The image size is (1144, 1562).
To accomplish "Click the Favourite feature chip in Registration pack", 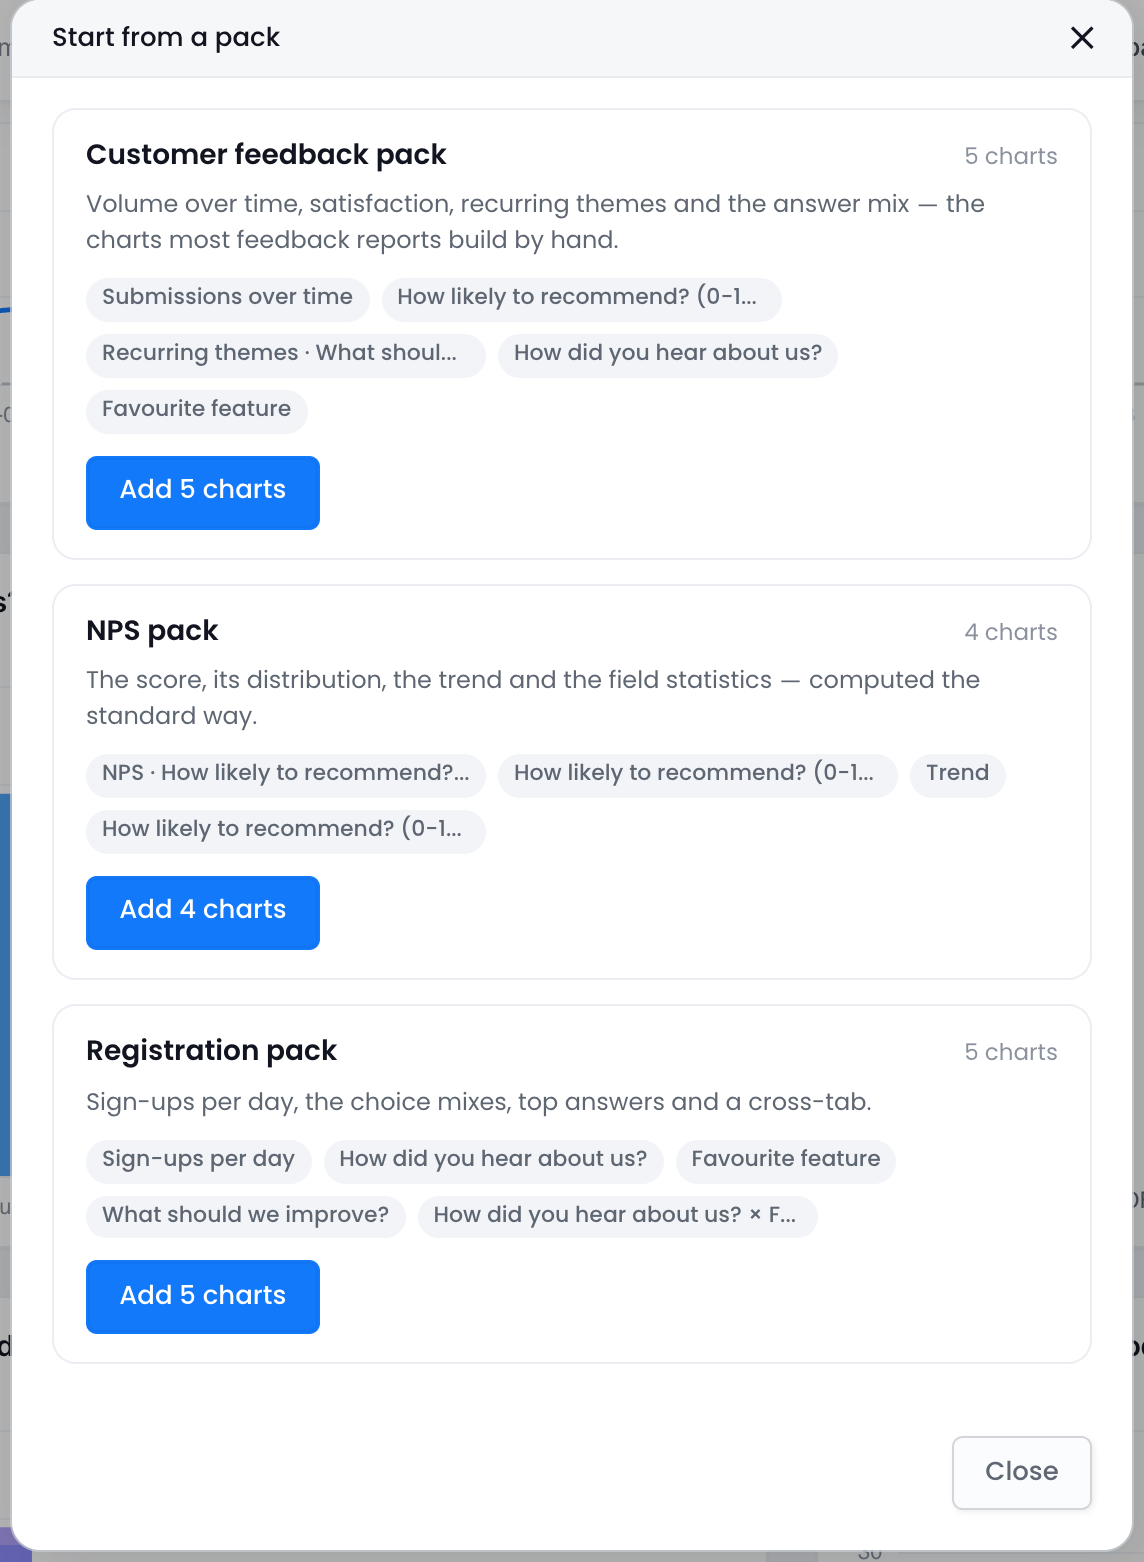I will (785, 1160).
